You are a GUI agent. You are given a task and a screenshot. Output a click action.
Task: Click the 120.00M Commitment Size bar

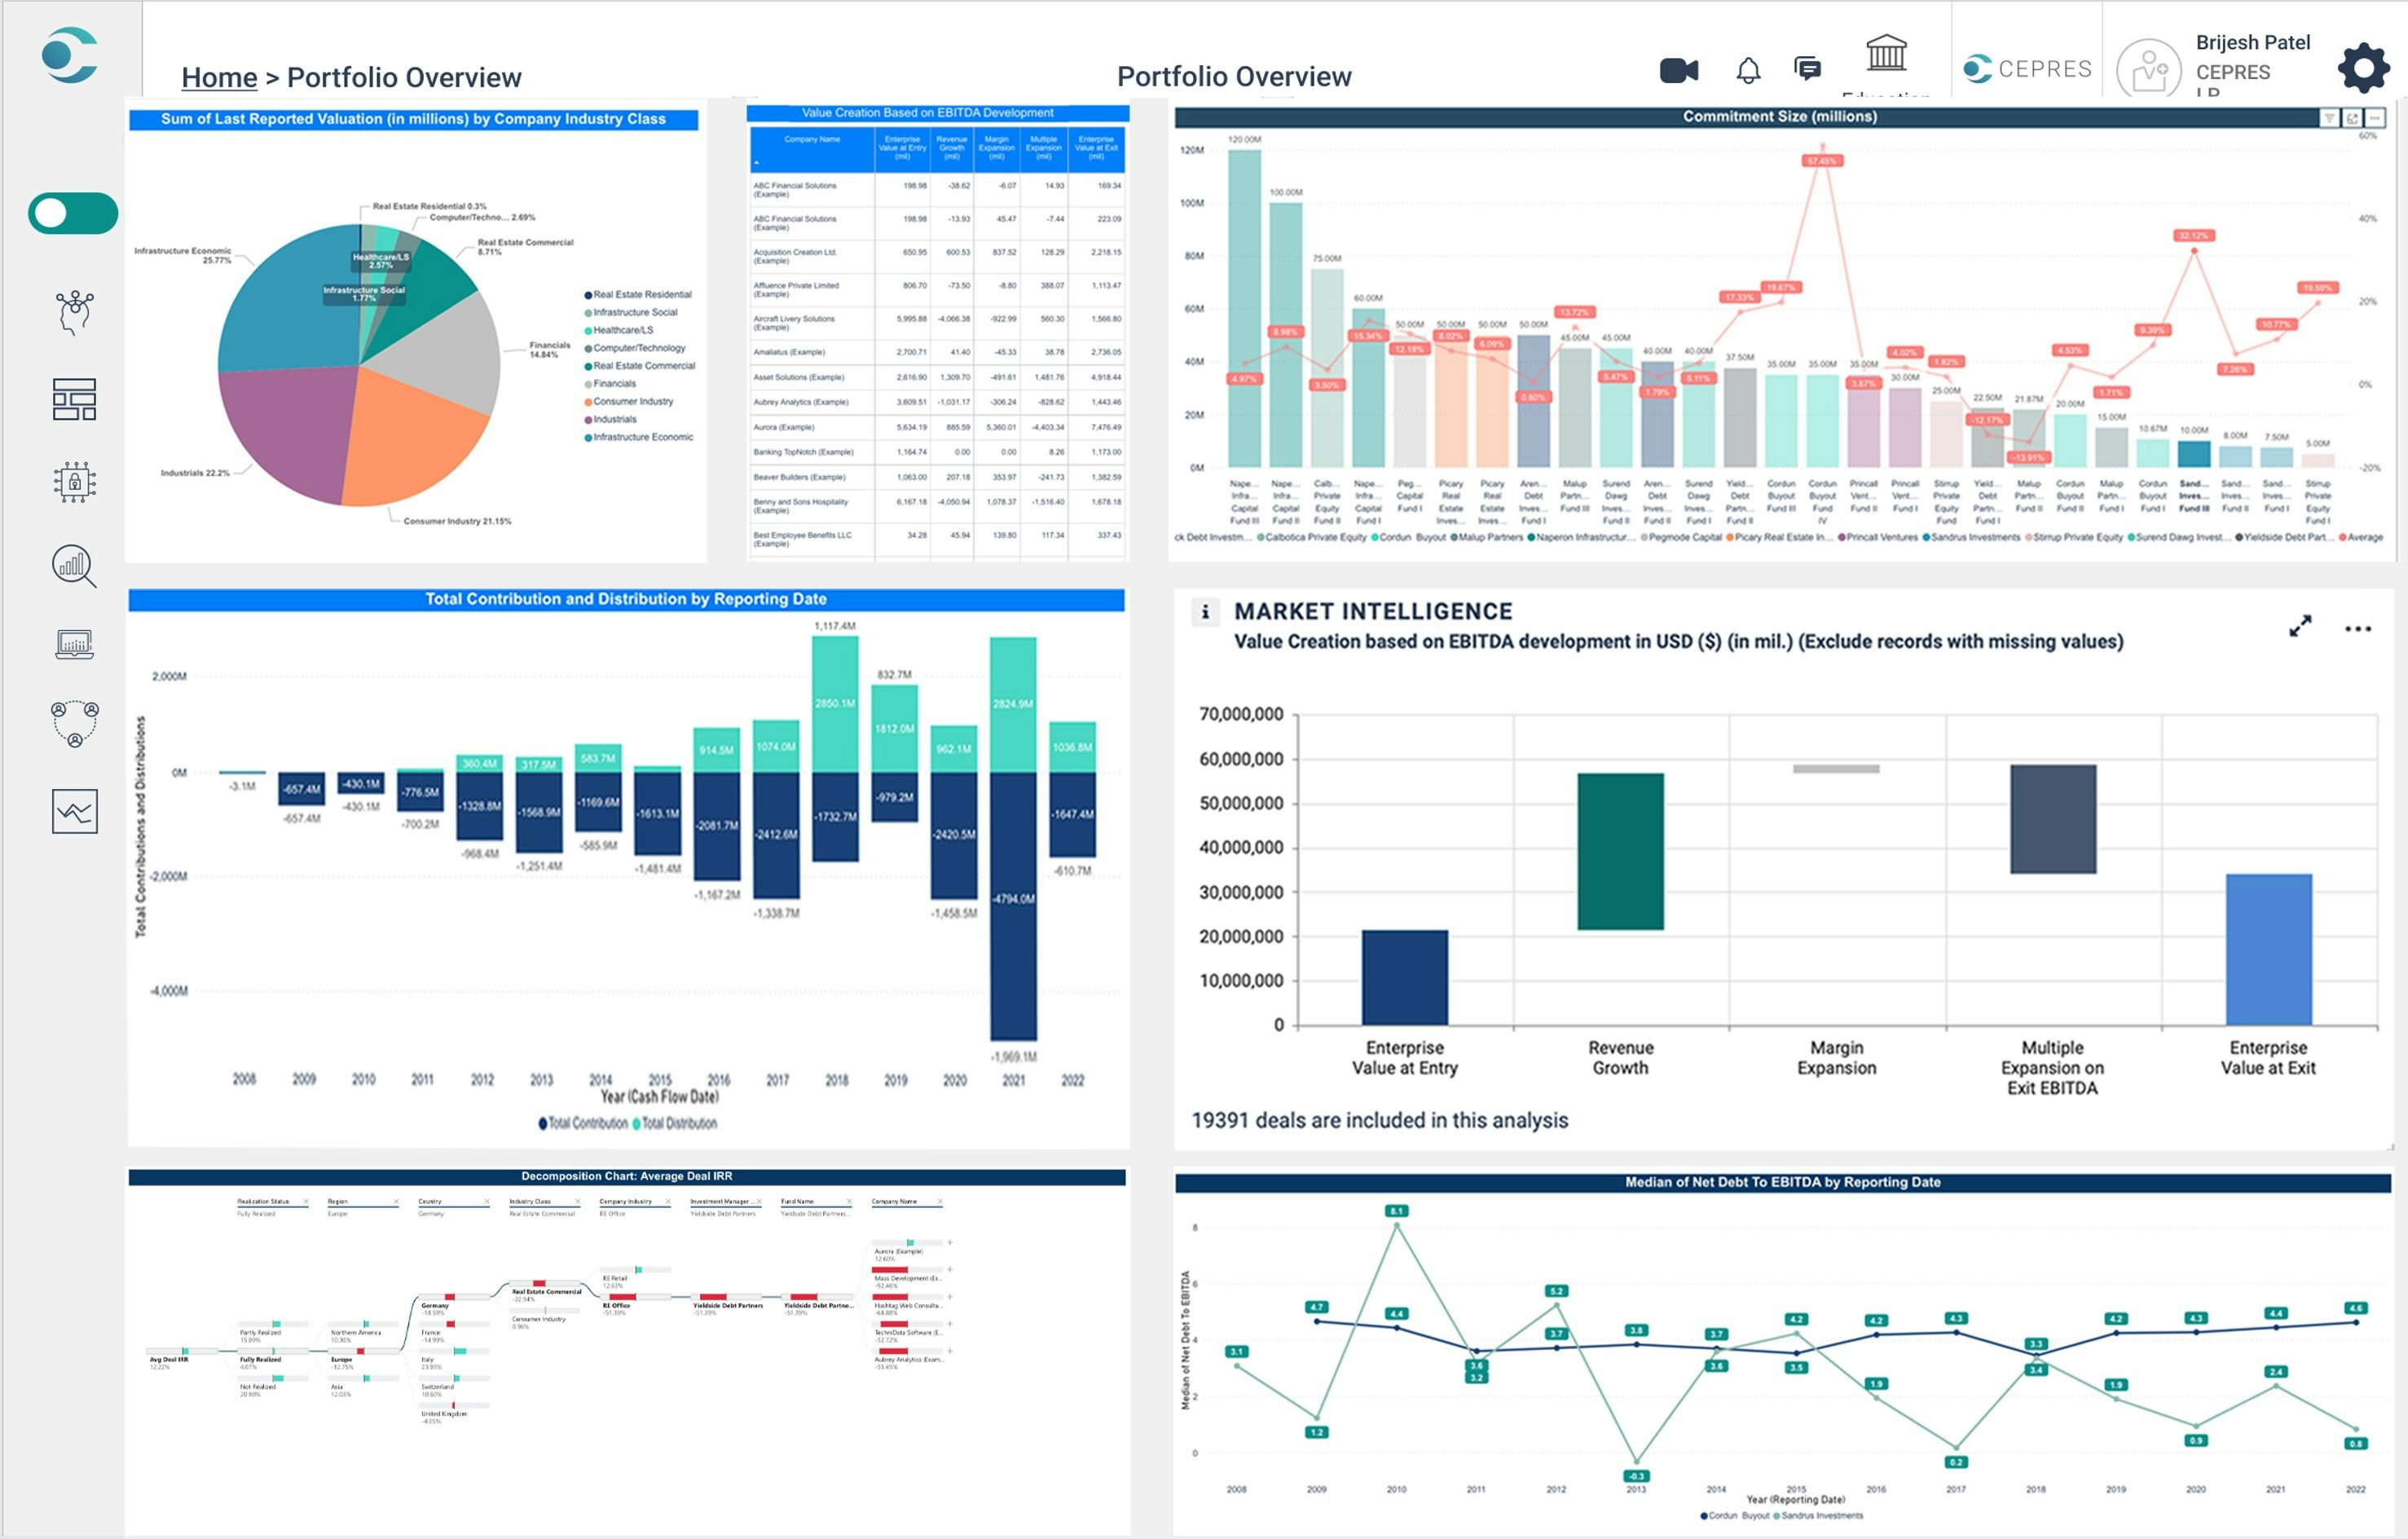coord(1244,308)
